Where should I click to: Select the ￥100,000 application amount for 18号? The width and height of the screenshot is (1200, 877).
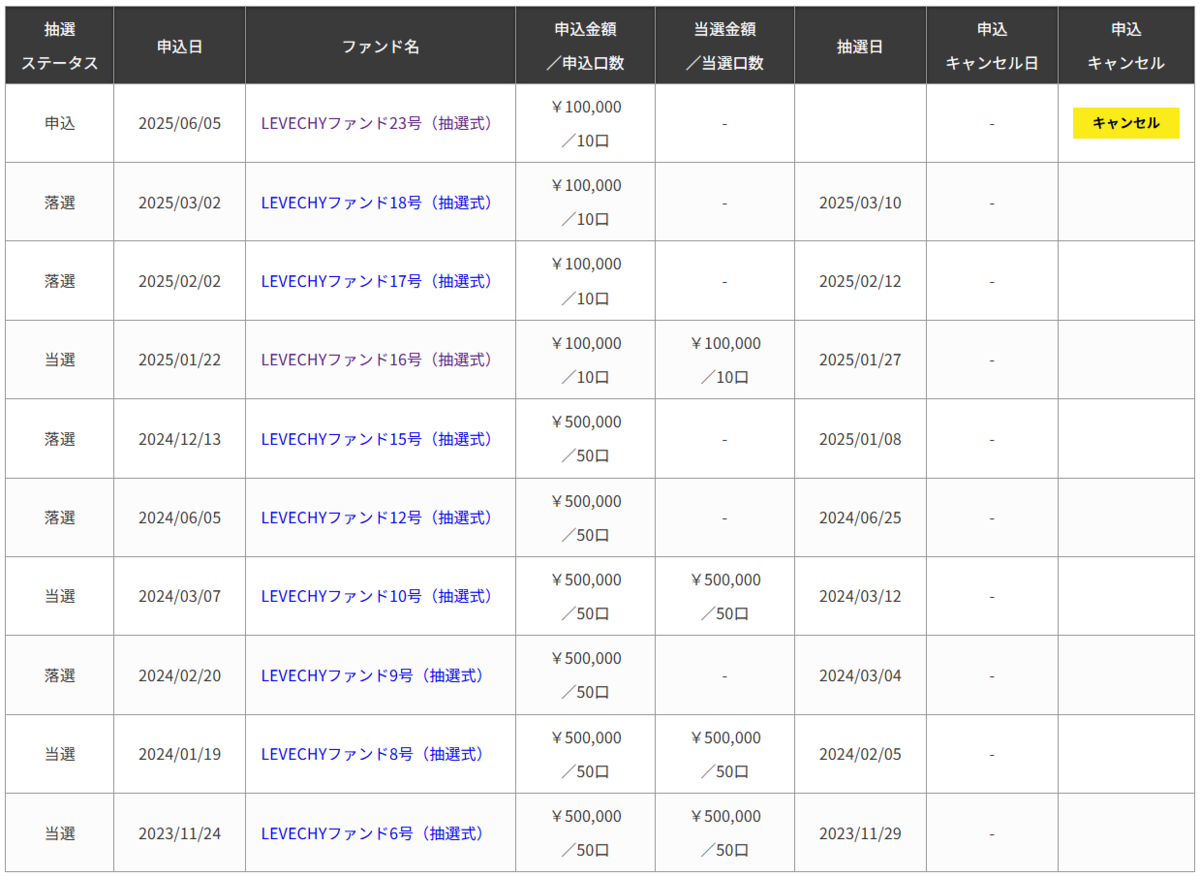pos(586,185)
